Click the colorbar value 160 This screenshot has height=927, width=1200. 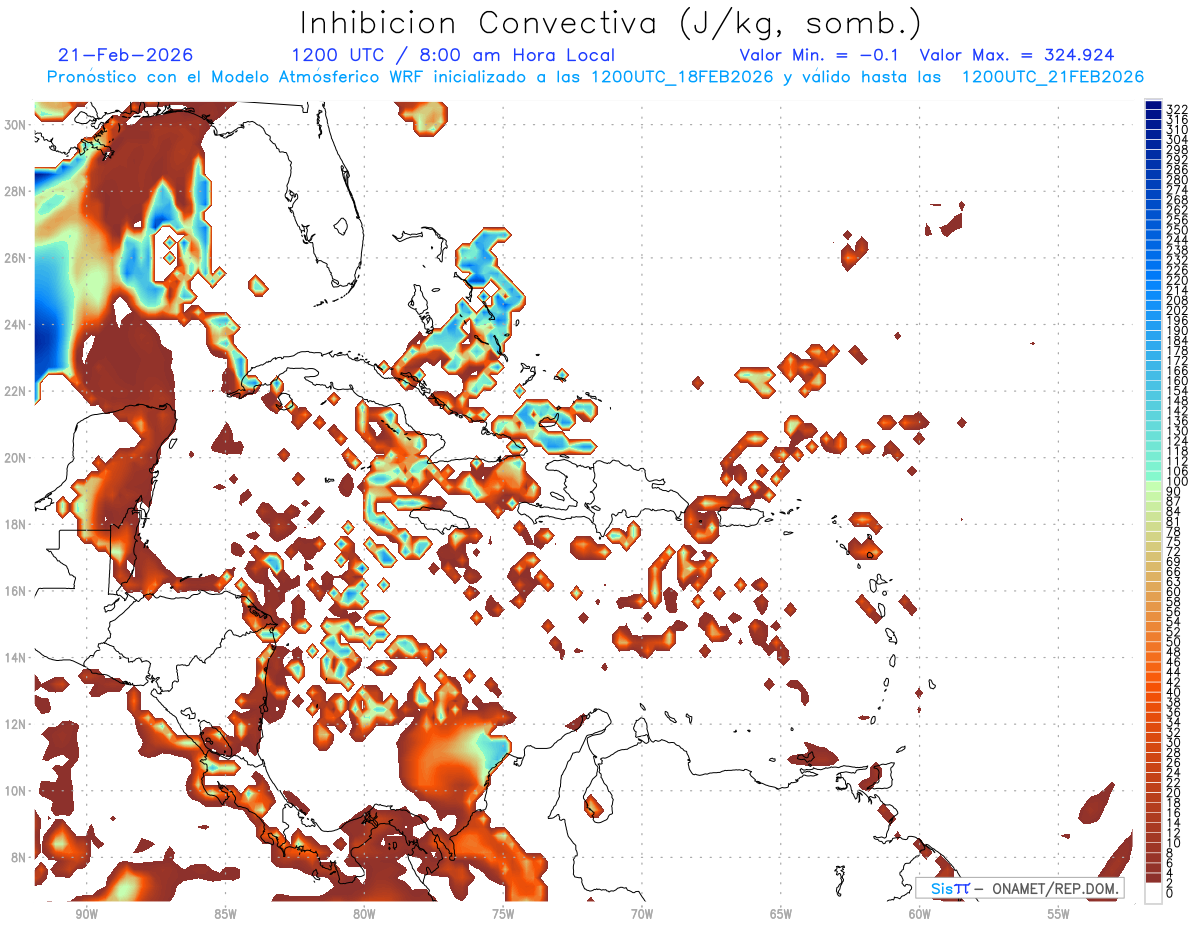click(x=1177, y=381)
